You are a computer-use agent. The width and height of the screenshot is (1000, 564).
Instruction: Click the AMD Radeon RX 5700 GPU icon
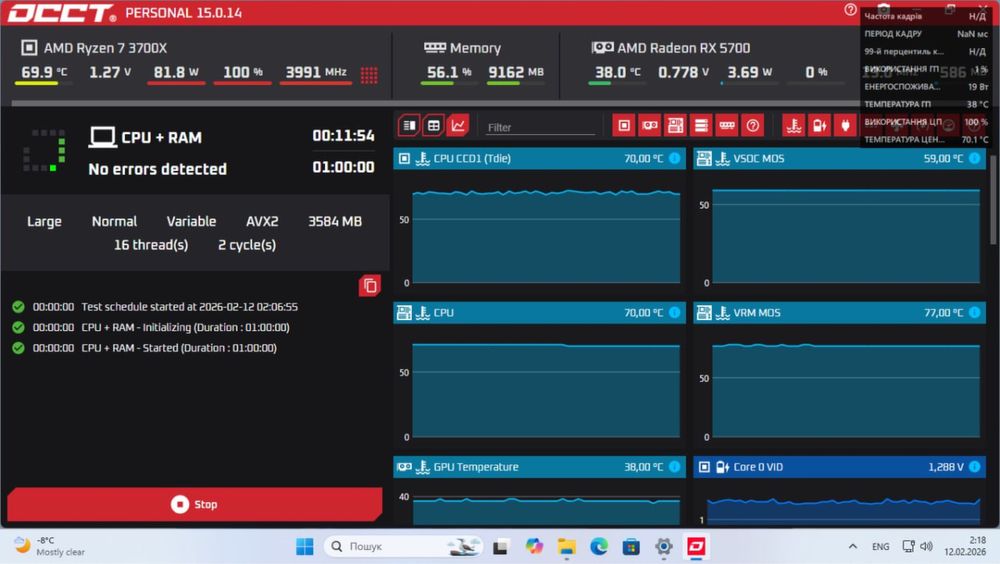[x=602, y=47]
